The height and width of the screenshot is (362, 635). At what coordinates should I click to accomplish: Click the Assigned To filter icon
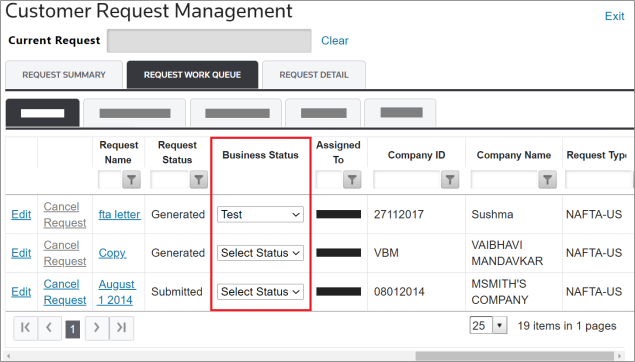tap(352, 179)
